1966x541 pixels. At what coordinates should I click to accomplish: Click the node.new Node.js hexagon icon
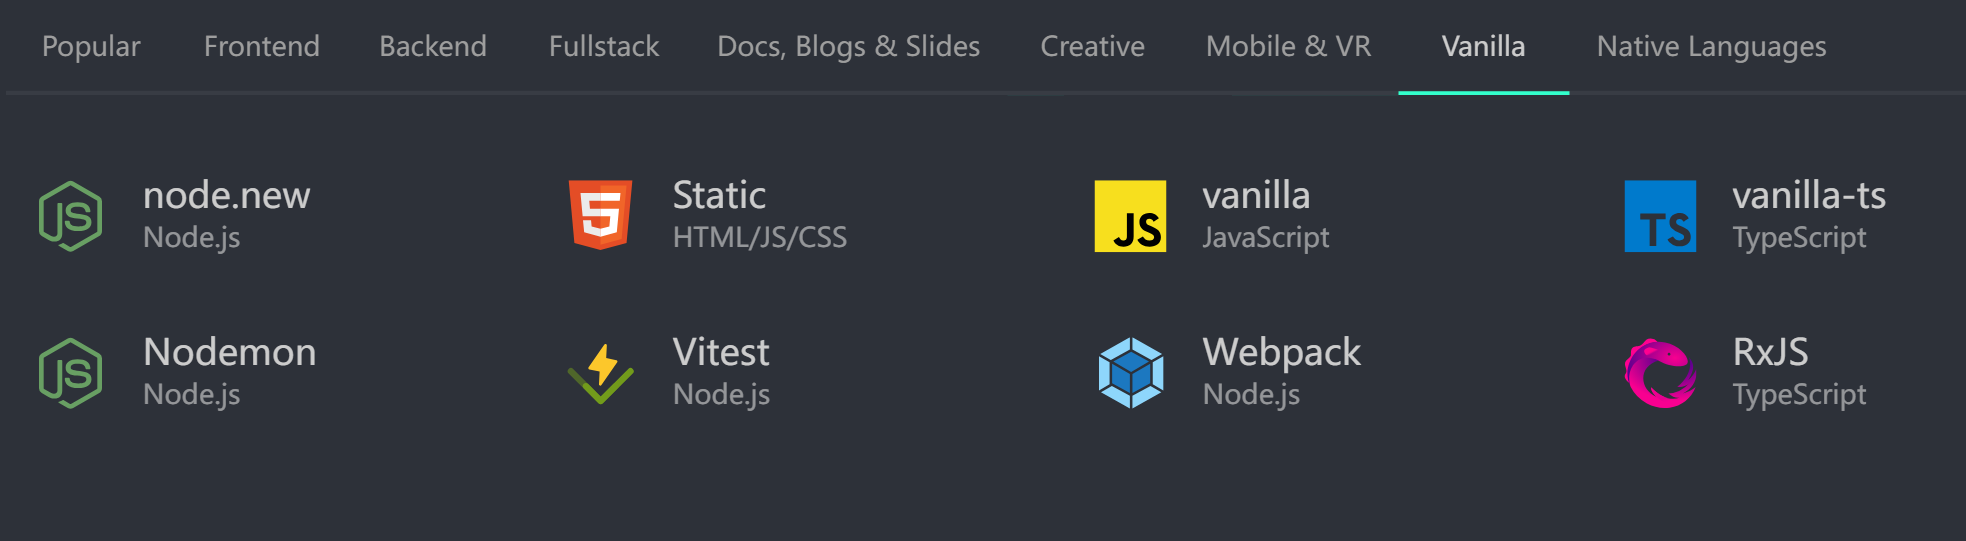(x=70, y=216)
